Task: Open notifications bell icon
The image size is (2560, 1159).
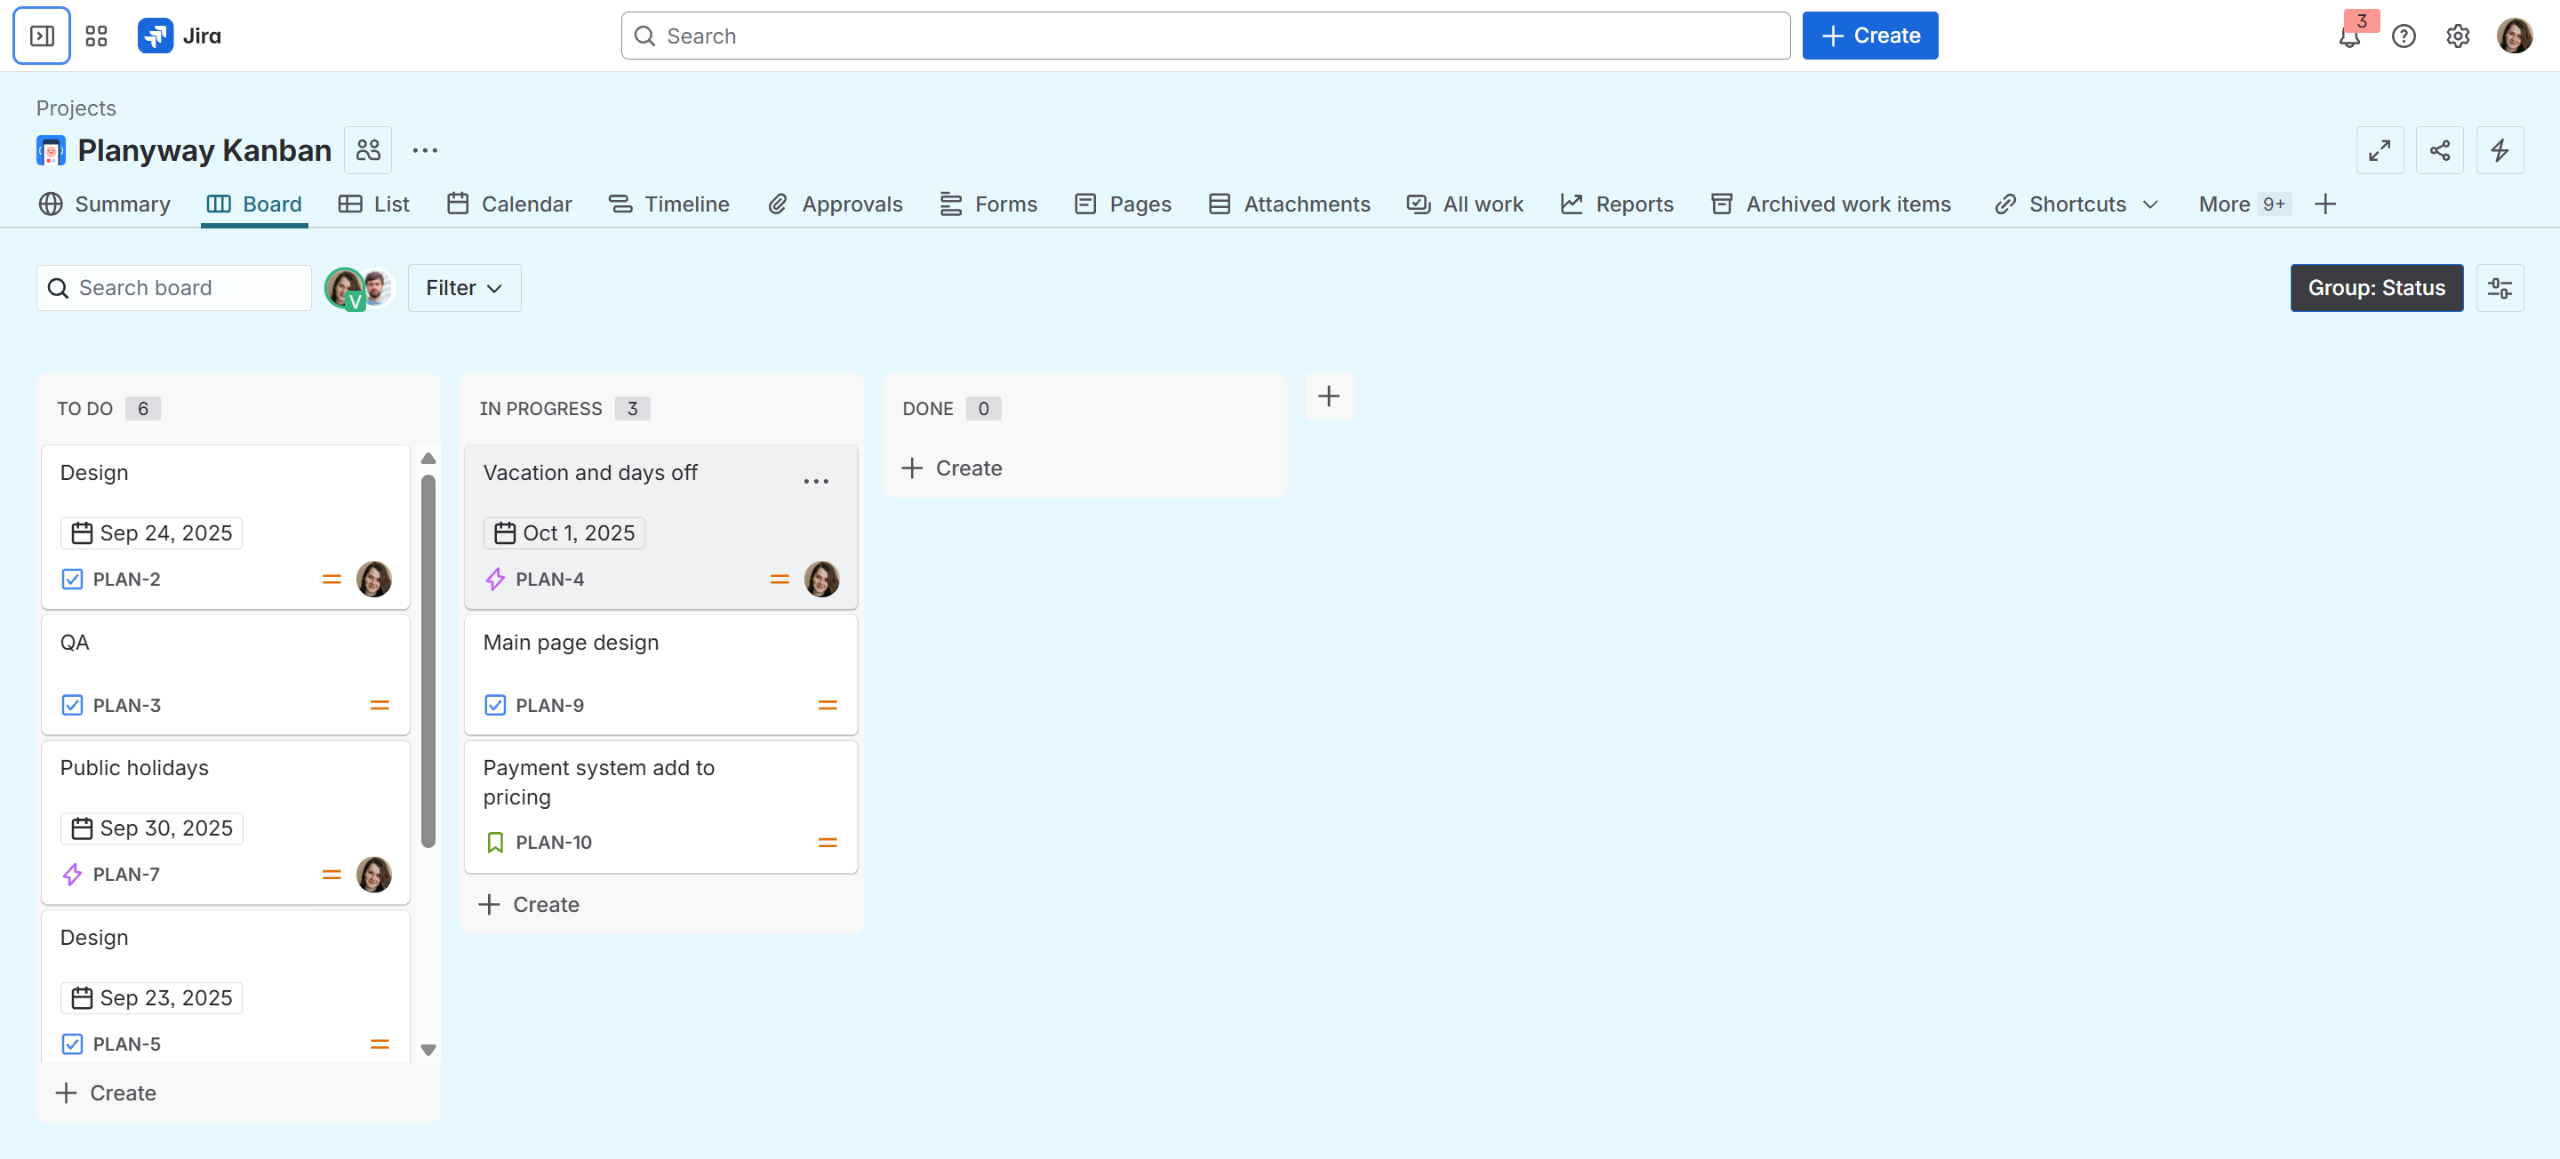Action: 2349,37
